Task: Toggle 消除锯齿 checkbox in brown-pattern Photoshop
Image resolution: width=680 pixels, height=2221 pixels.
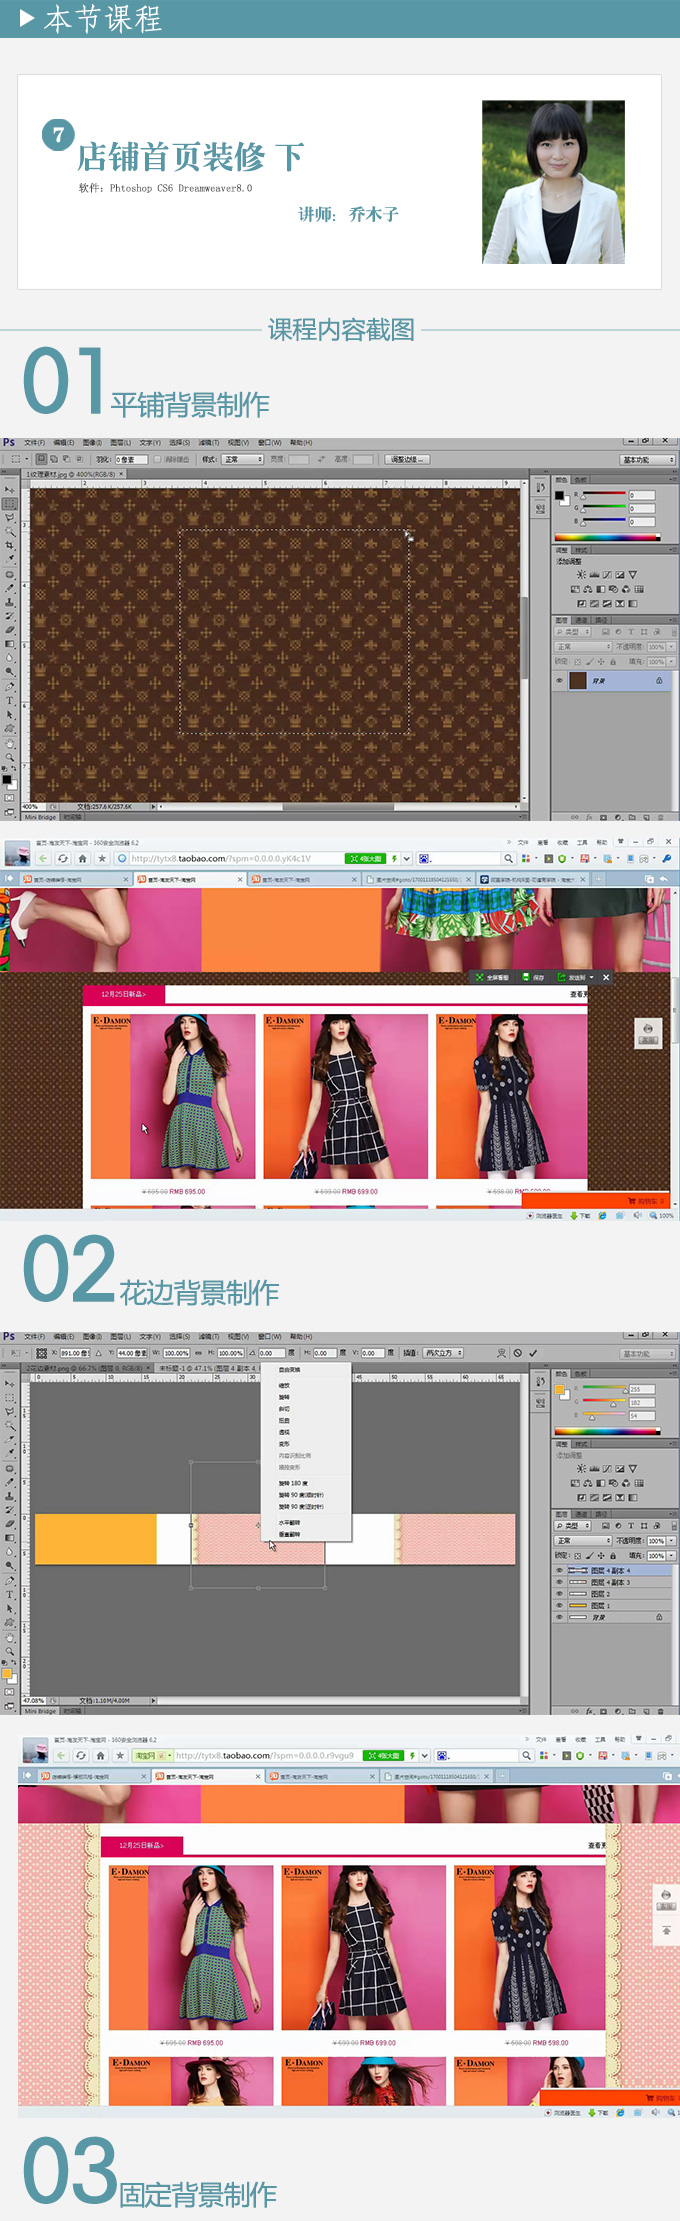Action: tap(157, 458)
